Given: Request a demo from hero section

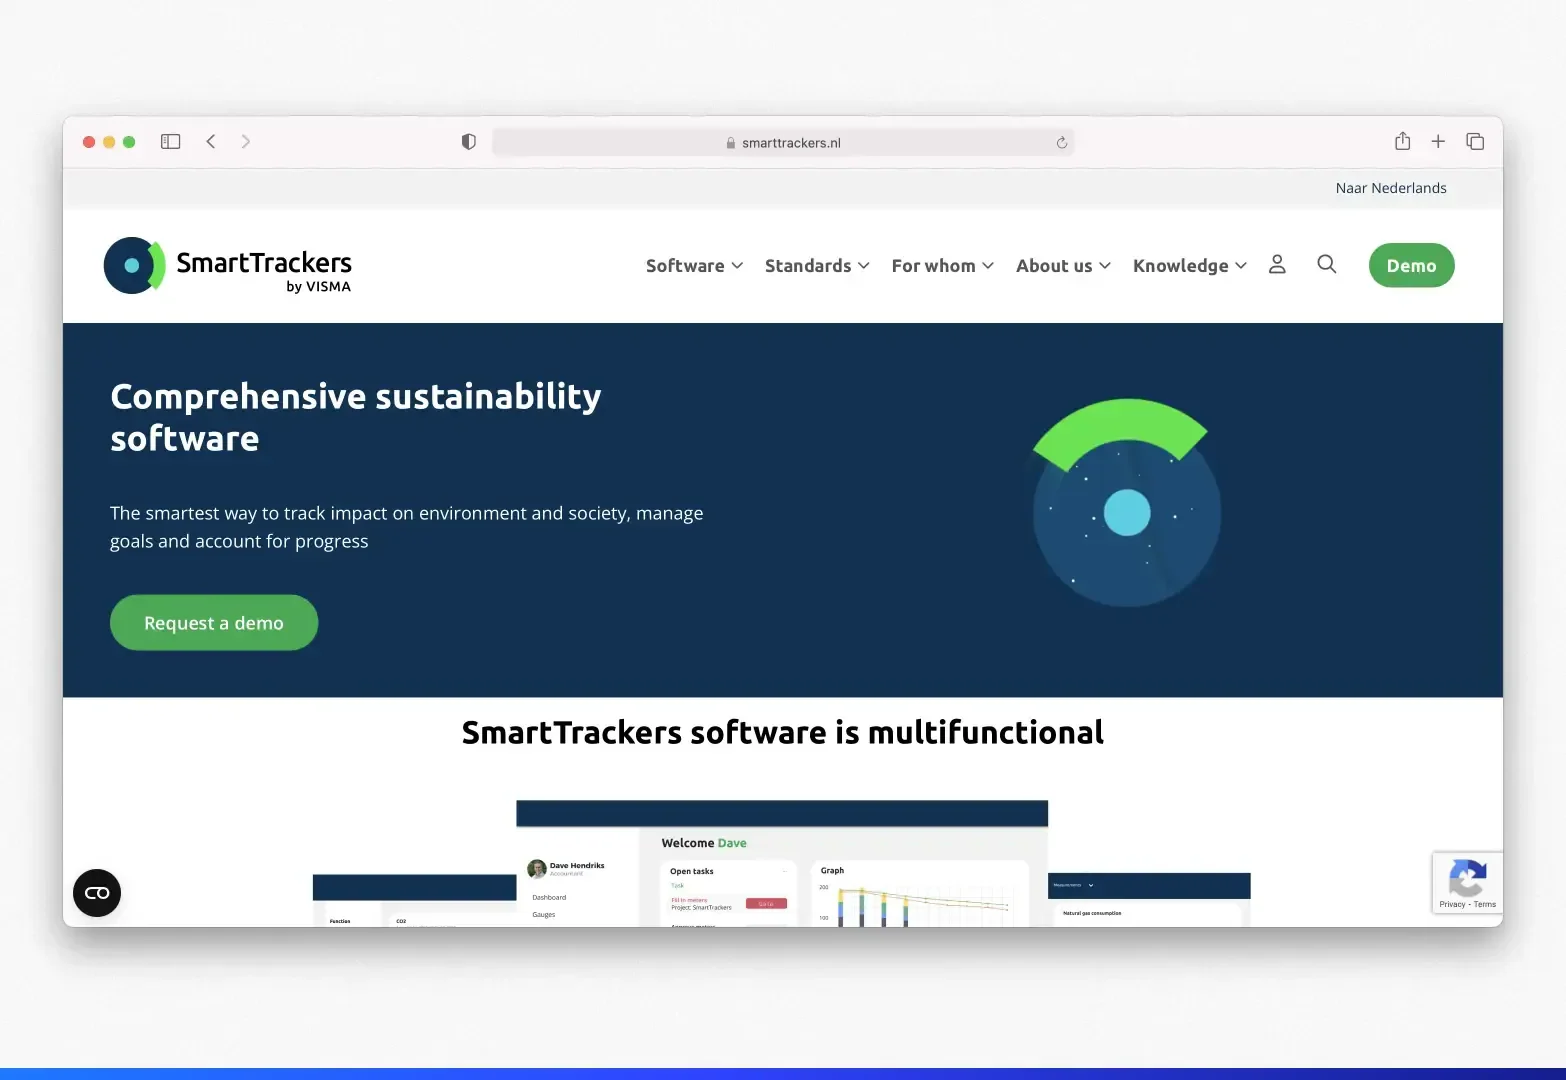Looking at the screenshot, I should tap(214, 623).
